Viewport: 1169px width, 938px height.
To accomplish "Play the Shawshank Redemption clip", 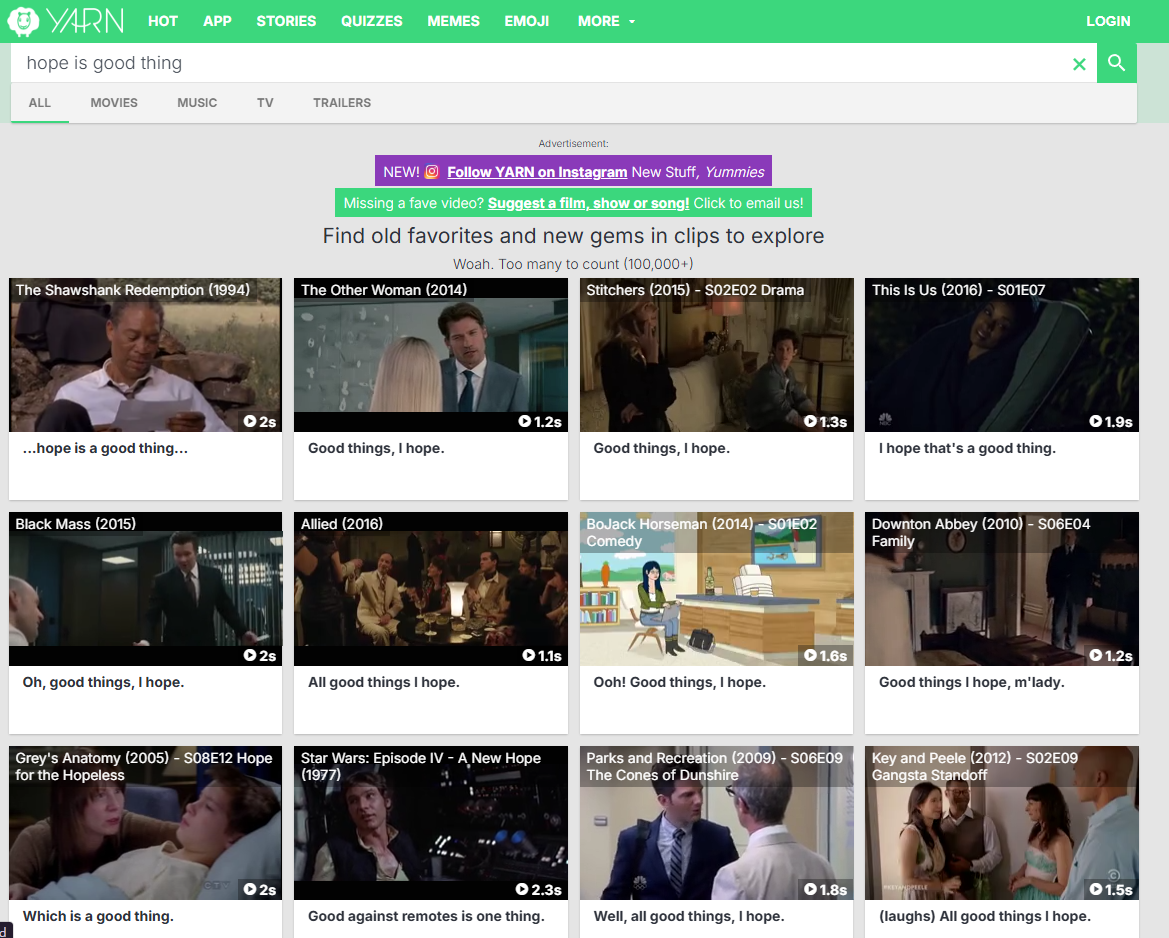I will point(145,355).
